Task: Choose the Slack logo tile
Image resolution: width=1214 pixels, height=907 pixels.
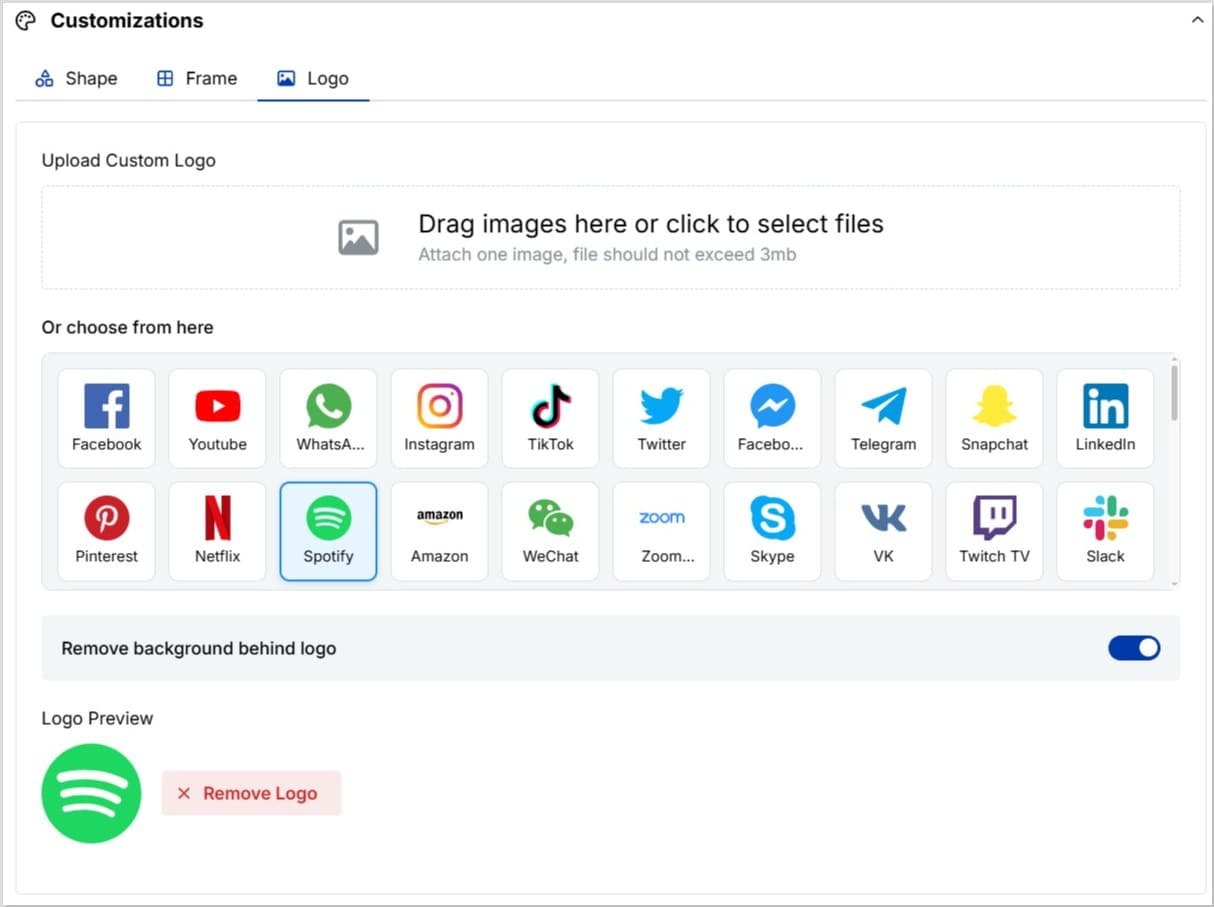Action: (x=1106, y=531)
